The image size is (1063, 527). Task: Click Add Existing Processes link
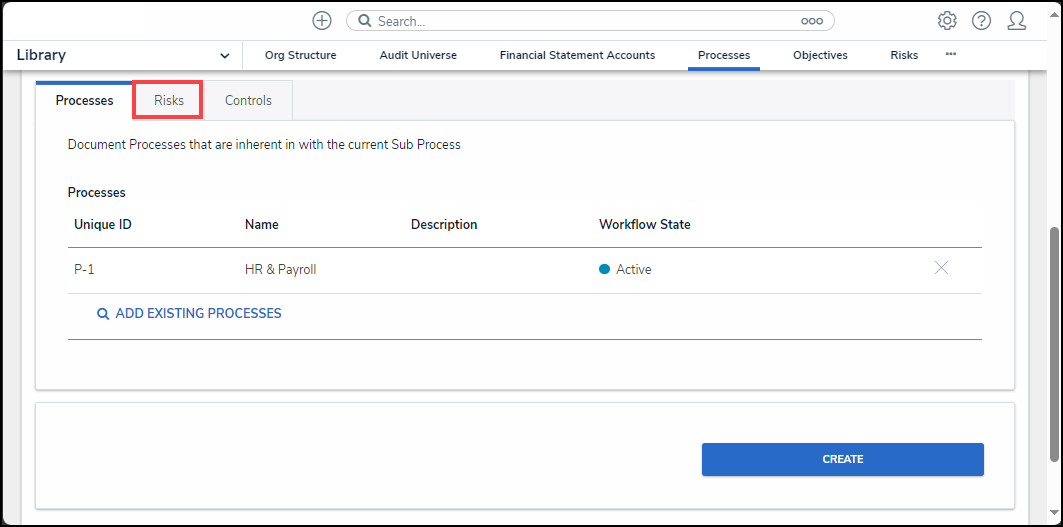click(198, 313)
